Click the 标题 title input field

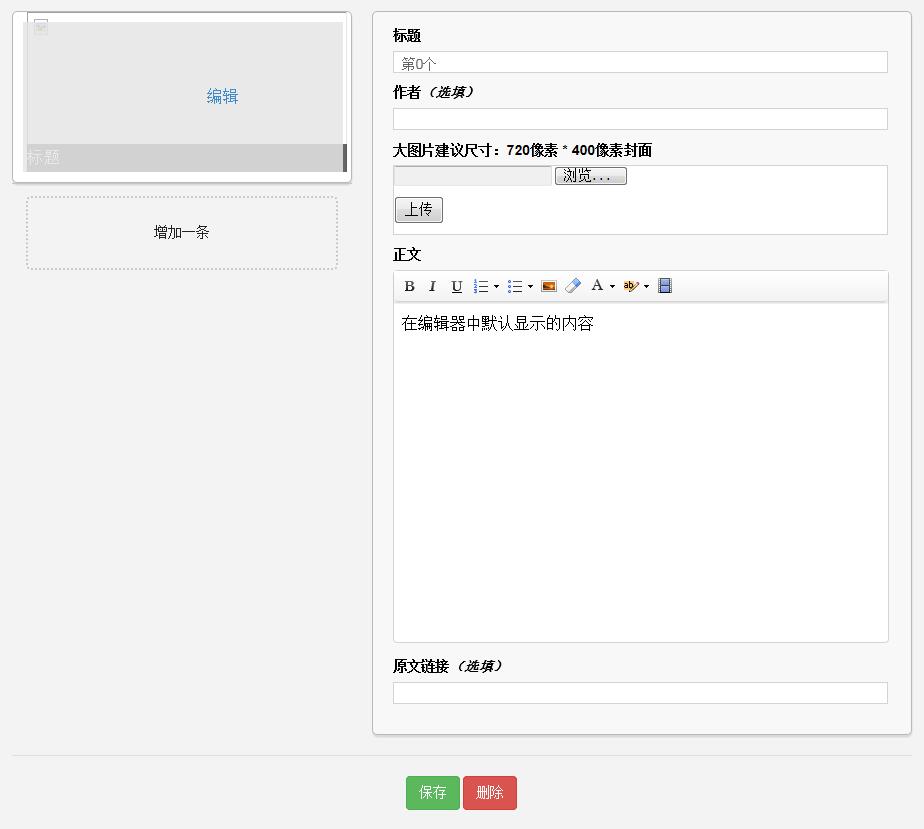click(x=640, y=63)
